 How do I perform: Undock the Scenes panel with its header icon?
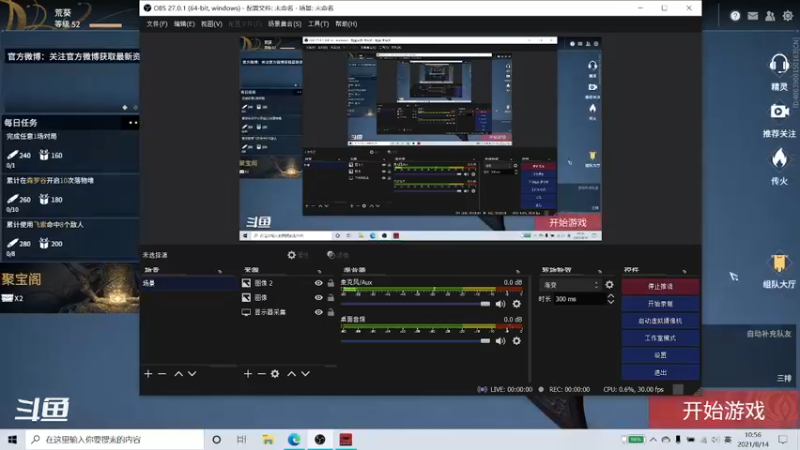pyautogui.click(x=220, y=270)
